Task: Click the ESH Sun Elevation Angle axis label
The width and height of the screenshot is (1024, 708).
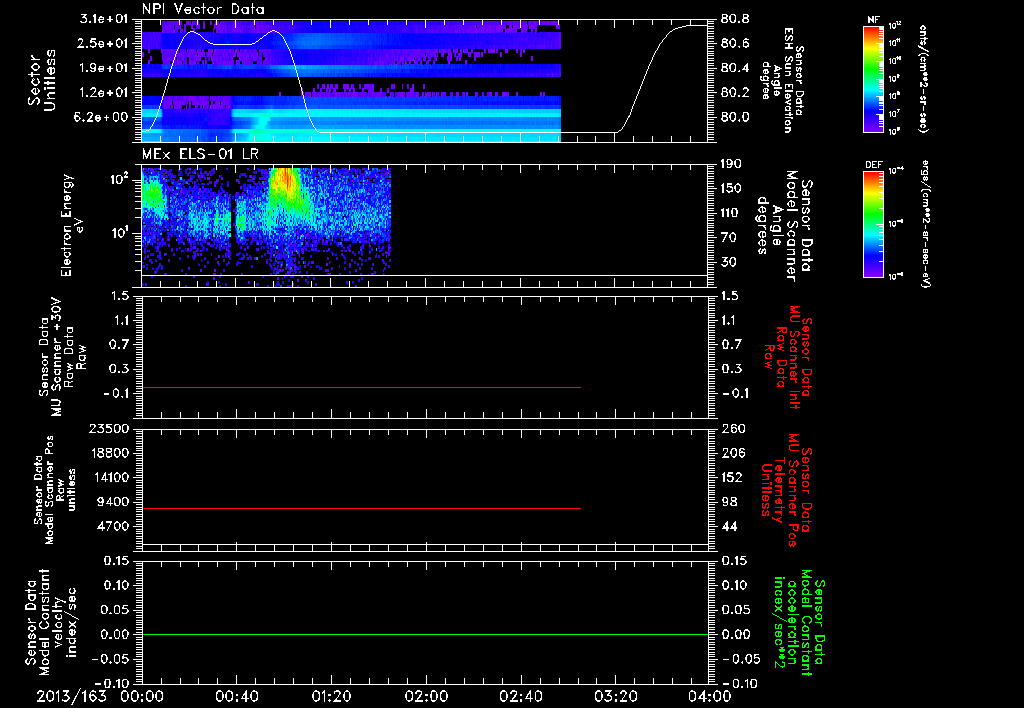Action: pyautogui.click(x=782, y=80)
